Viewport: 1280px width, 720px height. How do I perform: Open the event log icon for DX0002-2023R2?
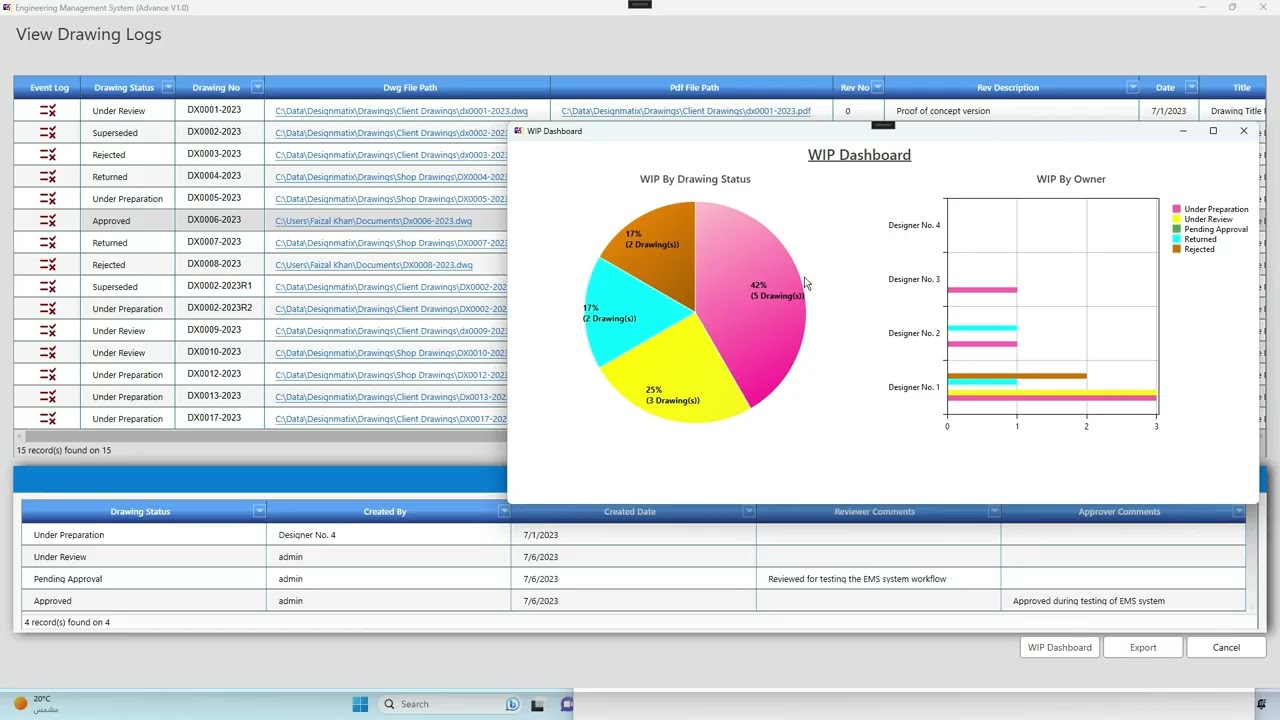click(48, 309)
